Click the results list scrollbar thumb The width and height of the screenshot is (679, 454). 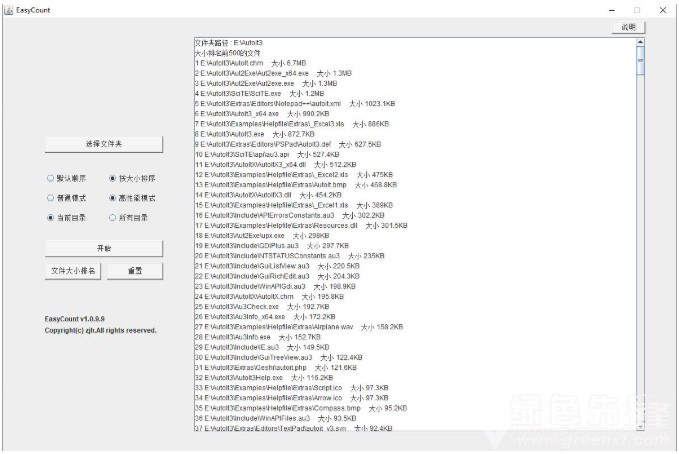640,60
